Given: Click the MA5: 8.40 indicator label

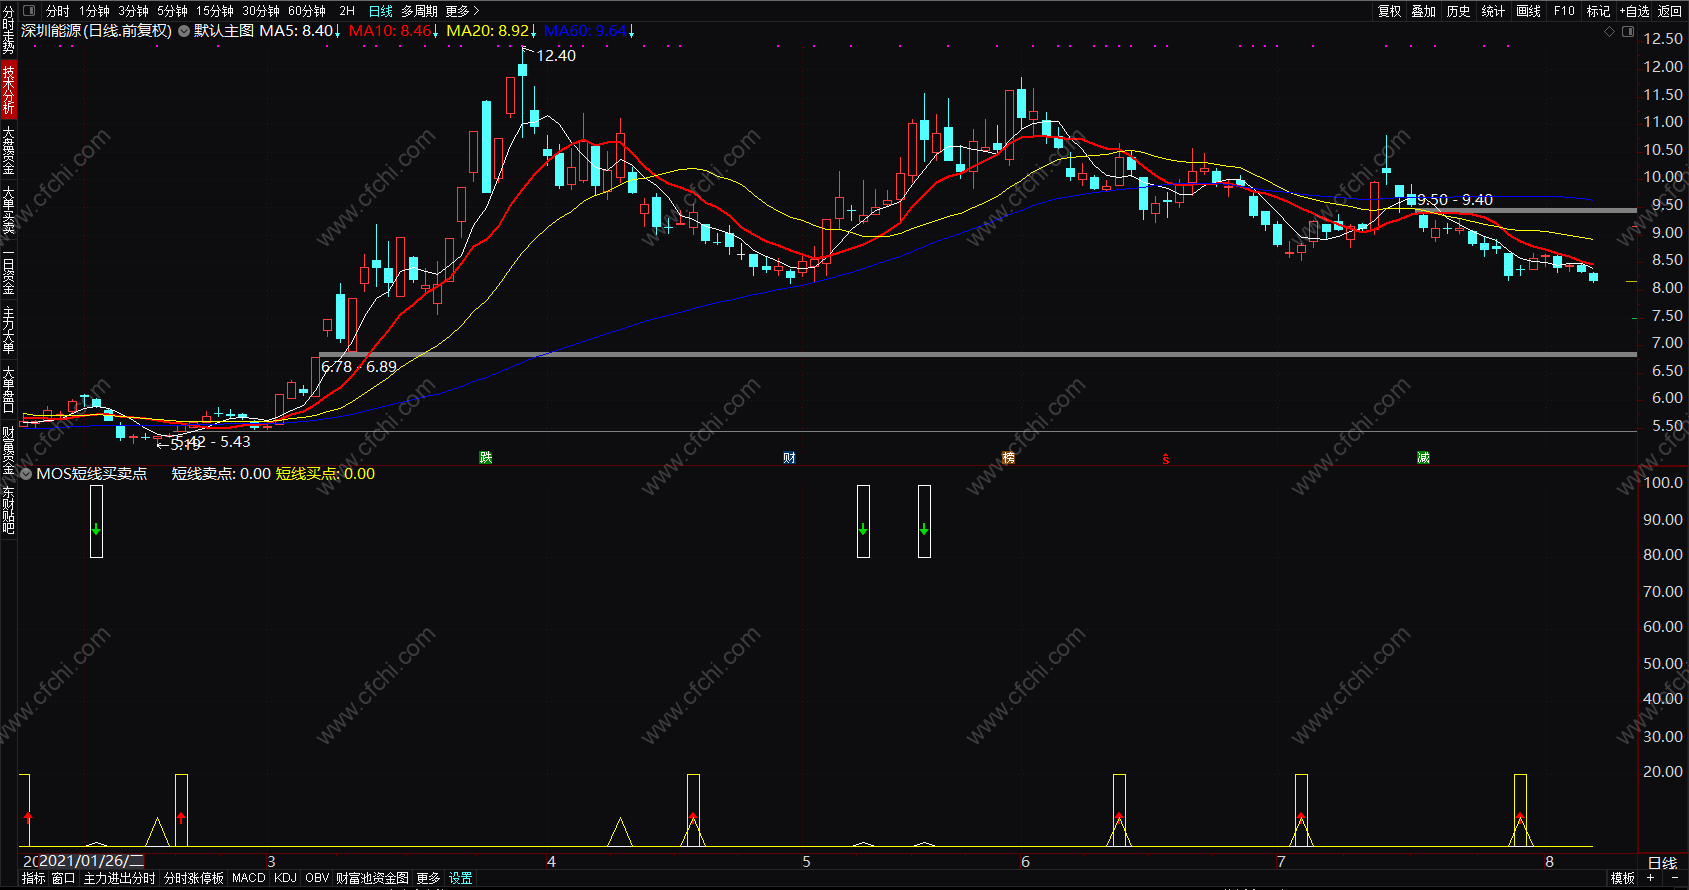Looking at the screenshot, I should coord(300,31).
